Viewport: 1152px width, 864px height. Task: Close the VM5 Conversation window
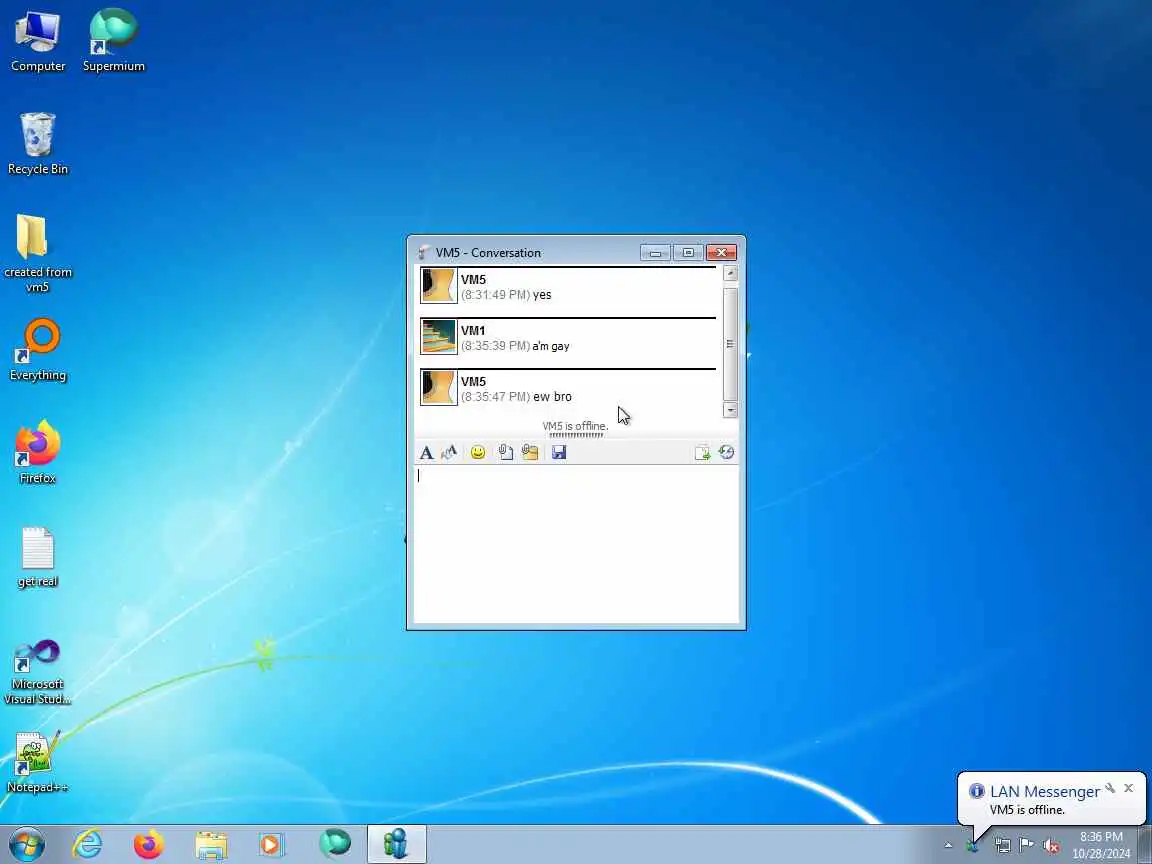tap(721, 253)
